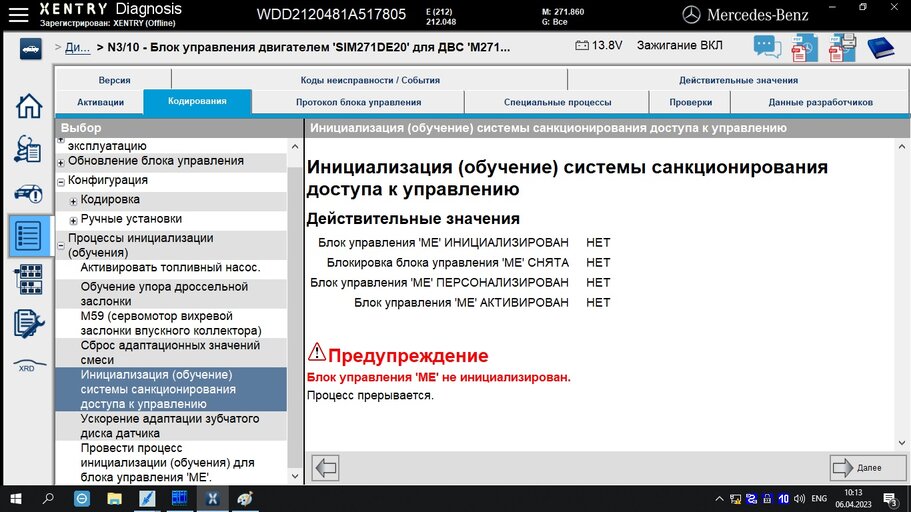Click the red 'Предупреждение' warning heading

pyautogui.click(x=408, y=355)
